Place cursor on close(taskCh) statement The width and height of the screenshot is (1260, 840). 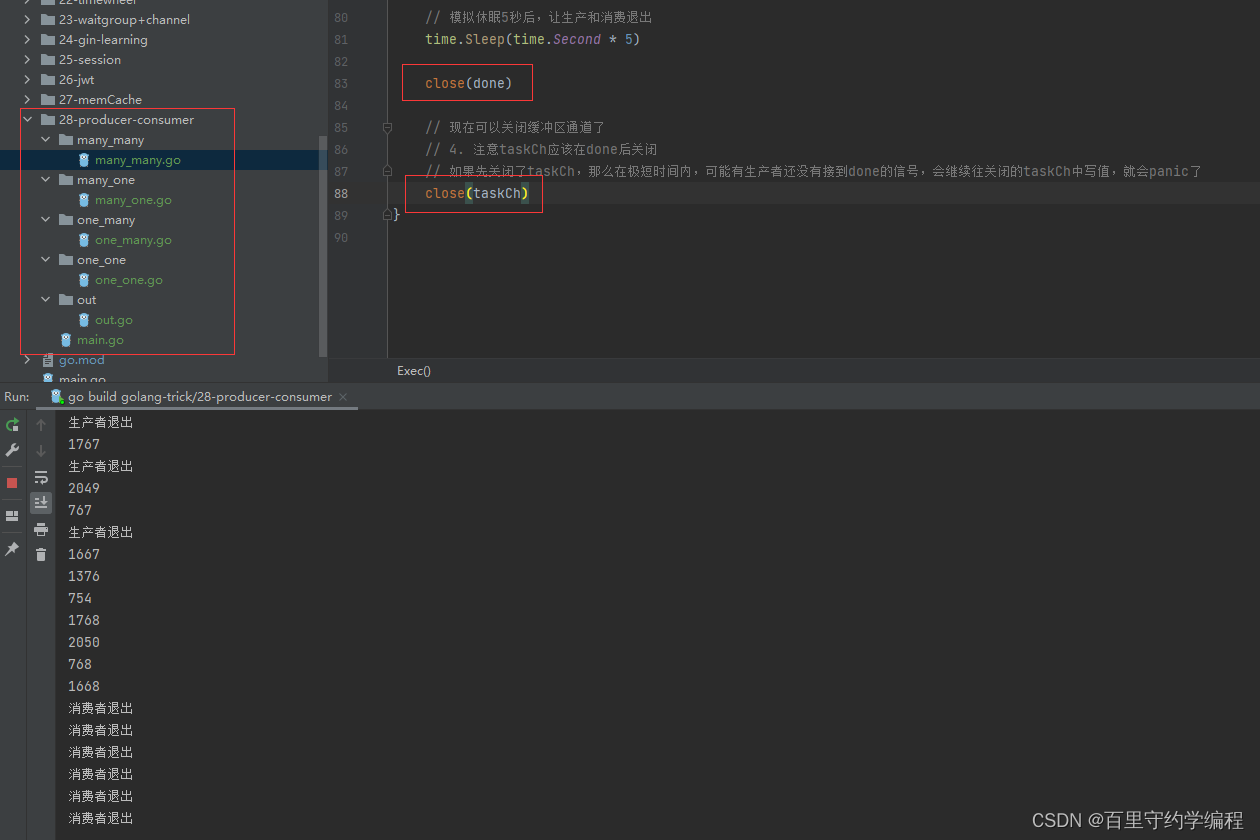pyautogui.click(x=476, y=194)
